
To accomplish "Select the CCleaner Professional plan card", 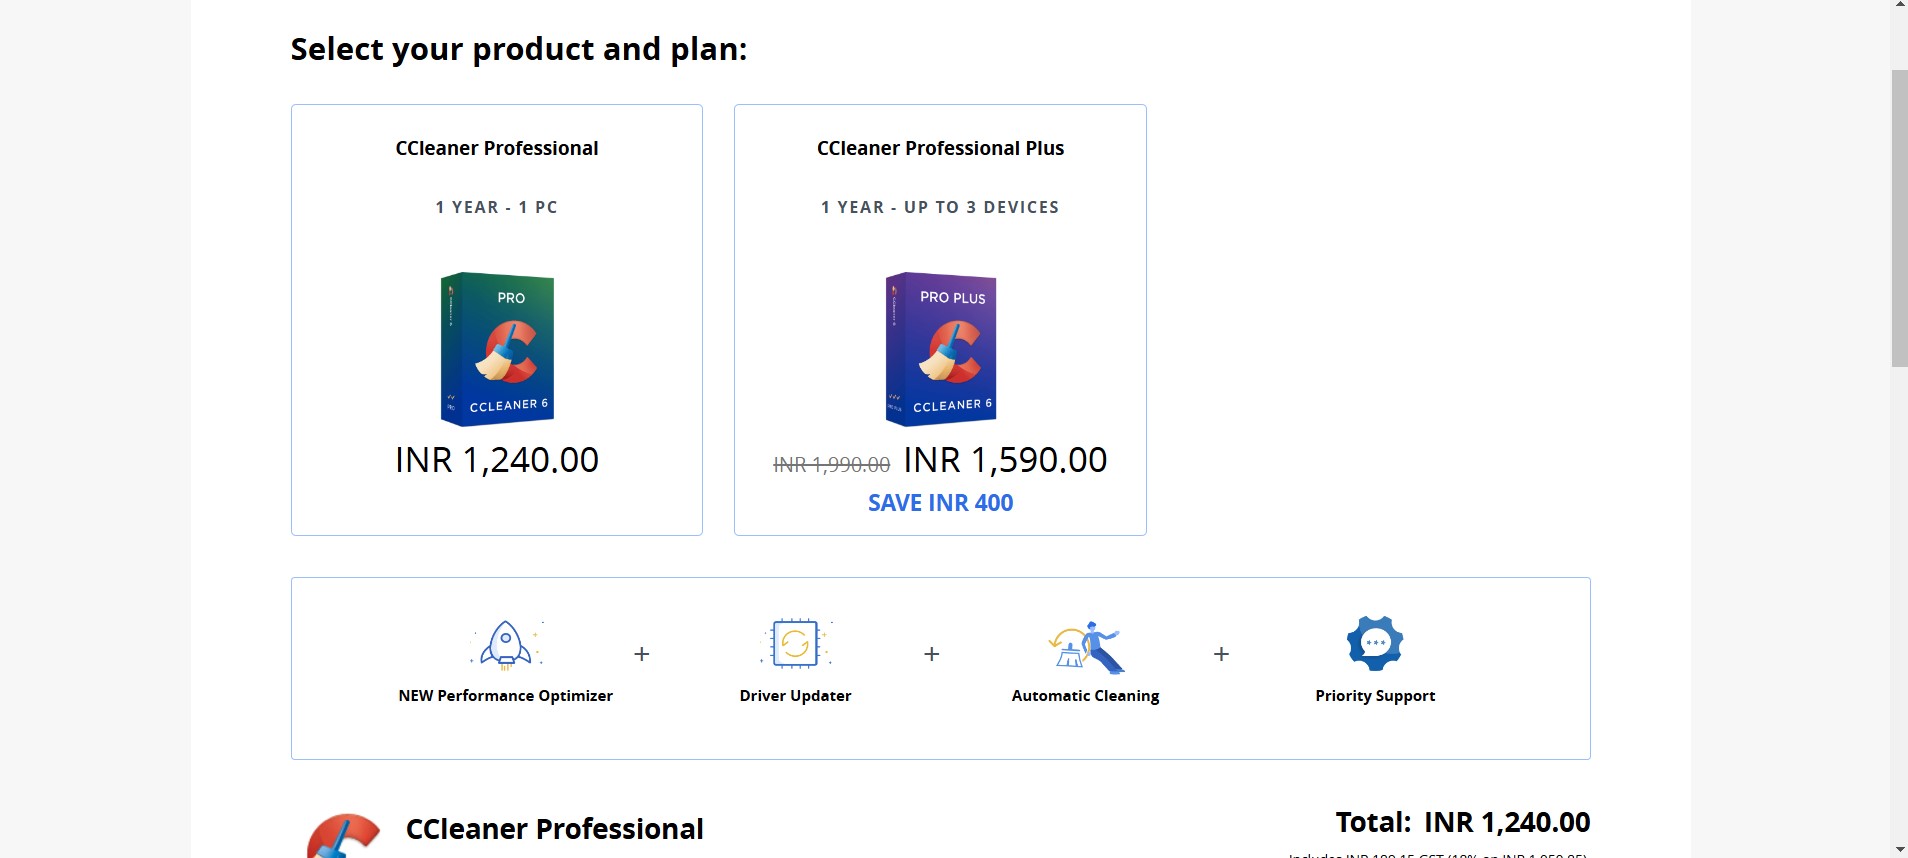I will point(496,318).
